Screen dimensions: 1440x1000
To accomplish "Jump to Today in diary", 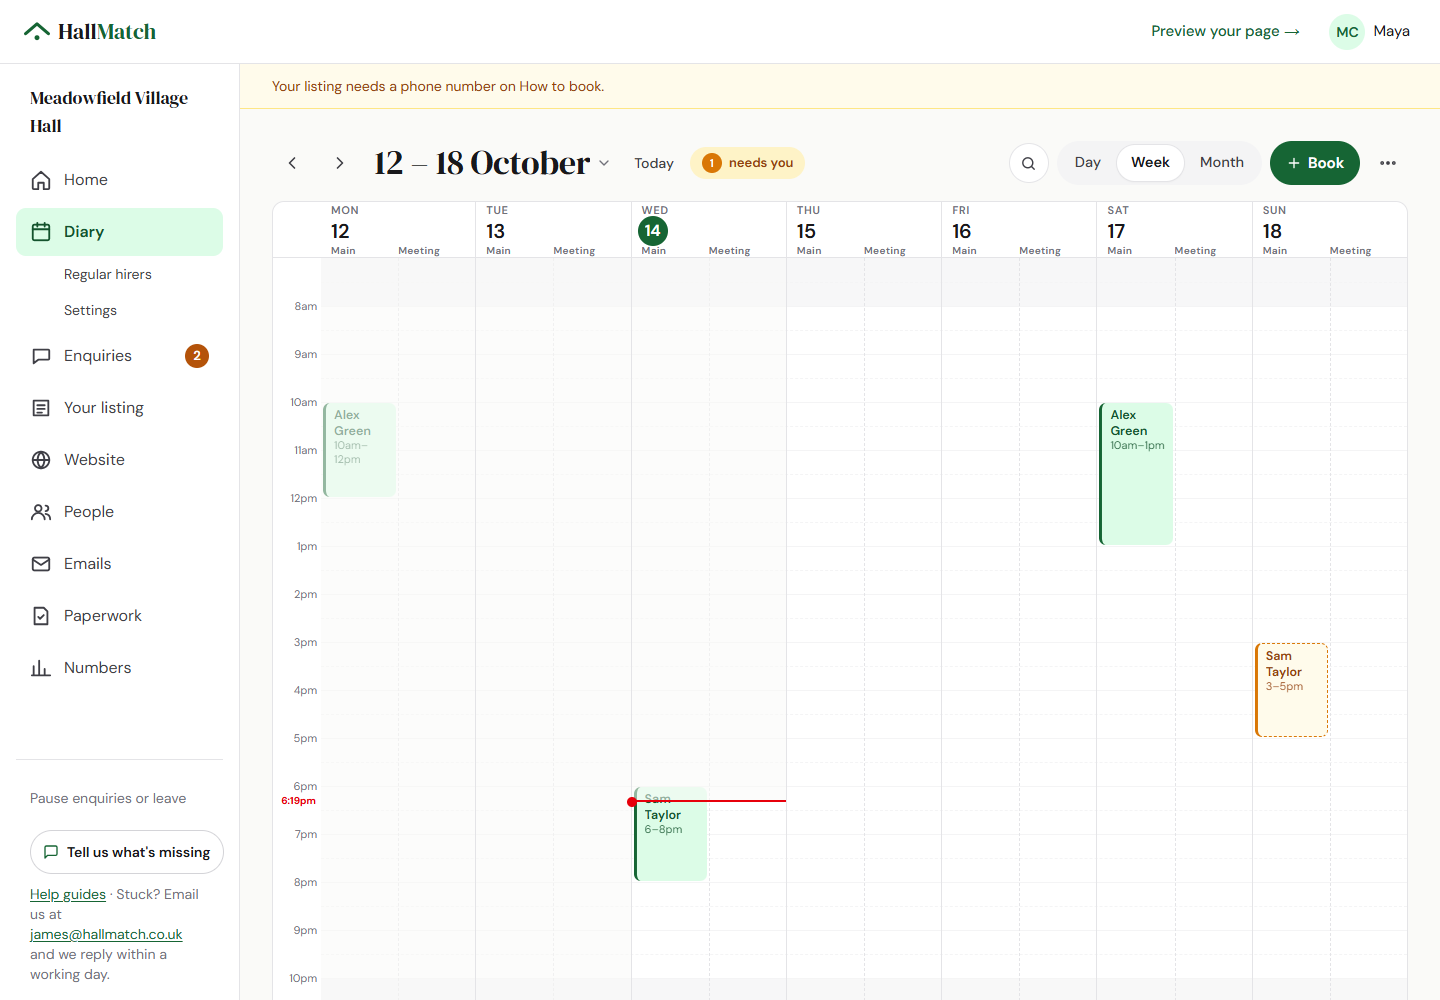I will tap(654, 163).
